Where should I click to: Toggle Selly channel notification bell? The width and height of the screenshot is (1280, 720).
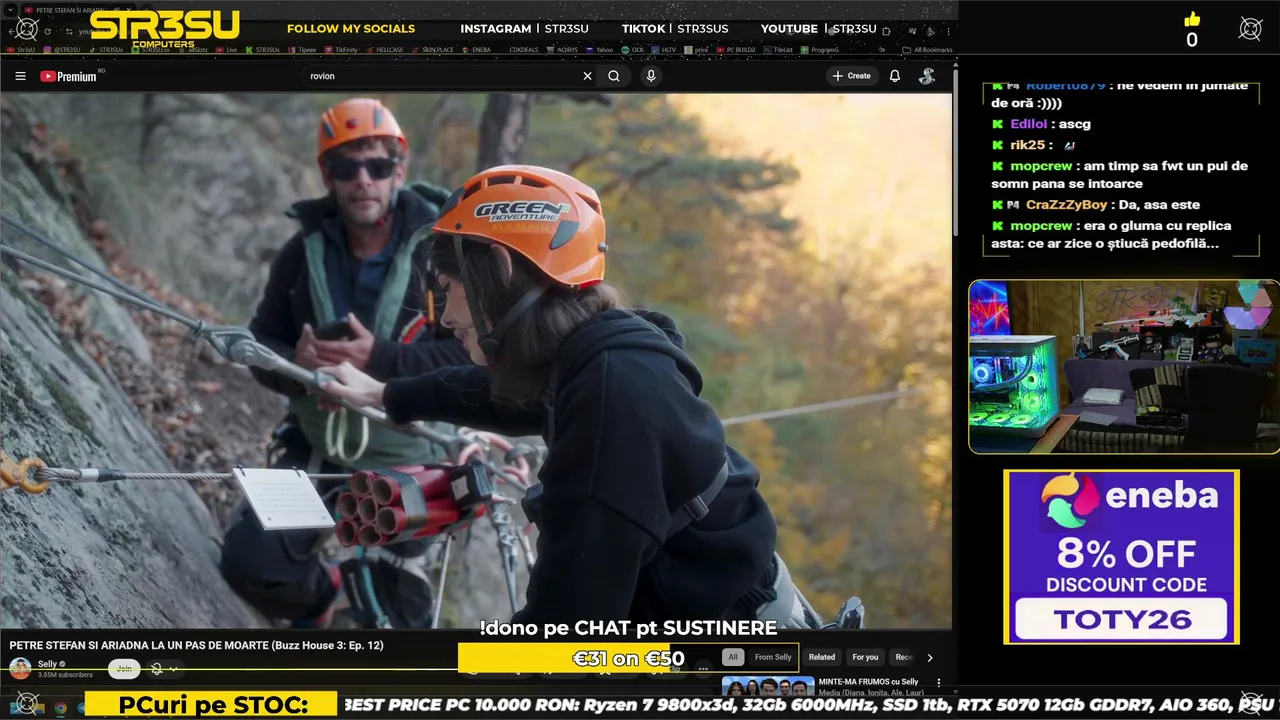click(156, 669)
